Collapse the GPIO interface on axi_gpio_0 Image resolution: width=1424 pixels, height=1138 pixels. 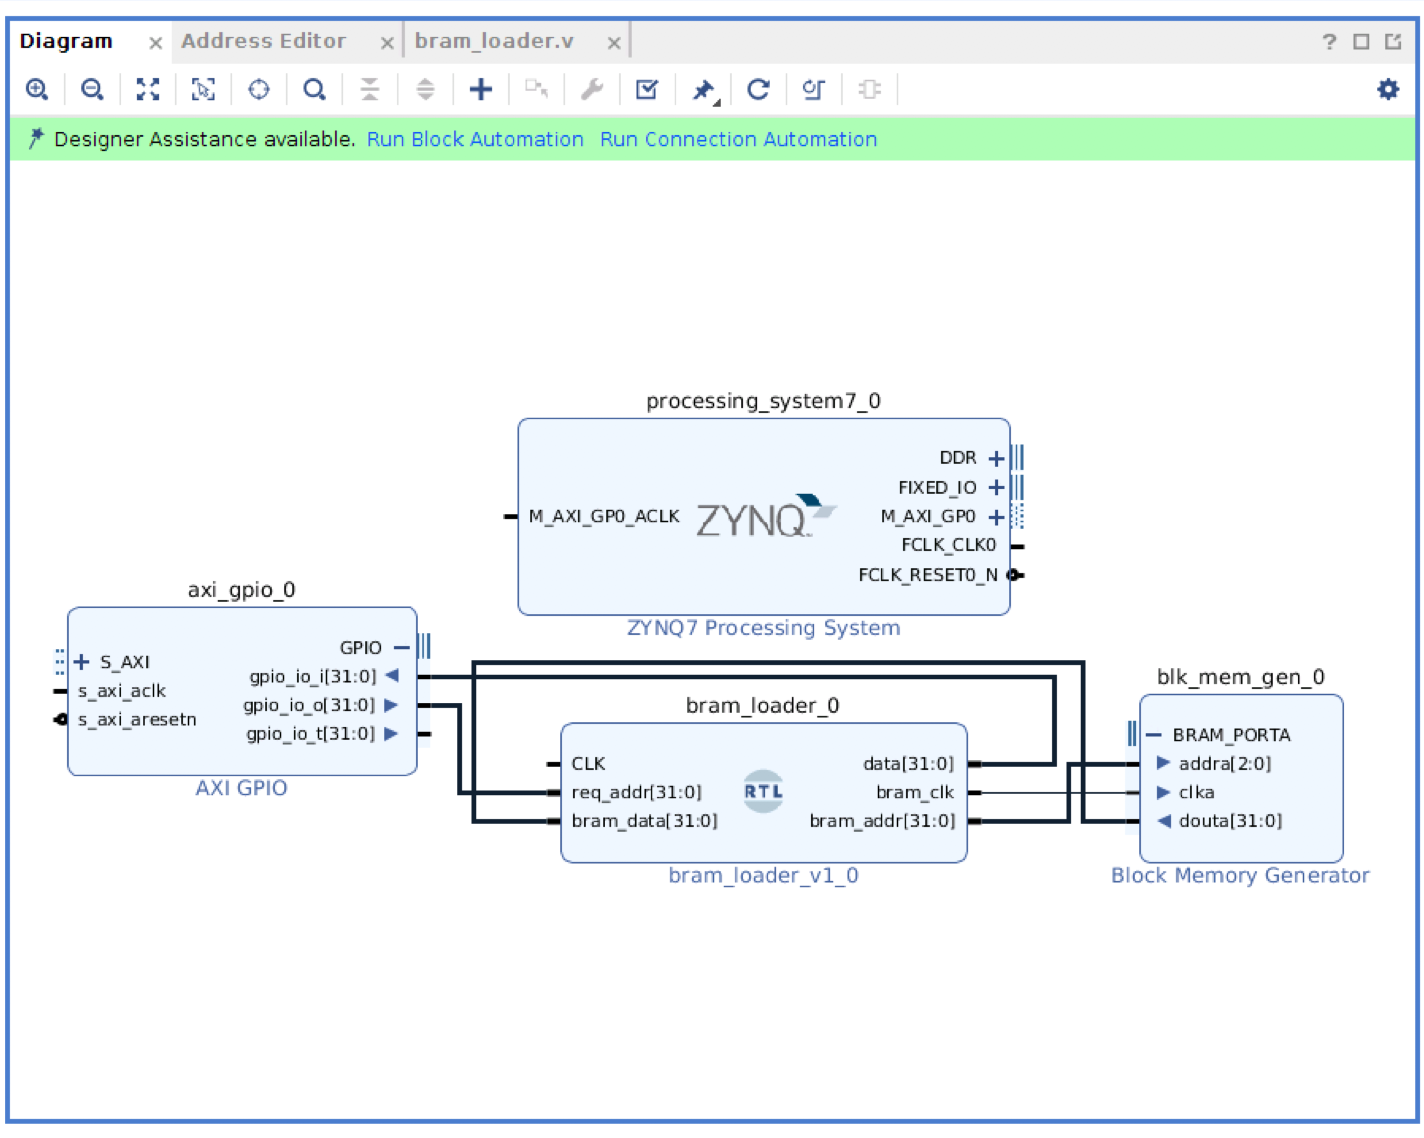401,648
